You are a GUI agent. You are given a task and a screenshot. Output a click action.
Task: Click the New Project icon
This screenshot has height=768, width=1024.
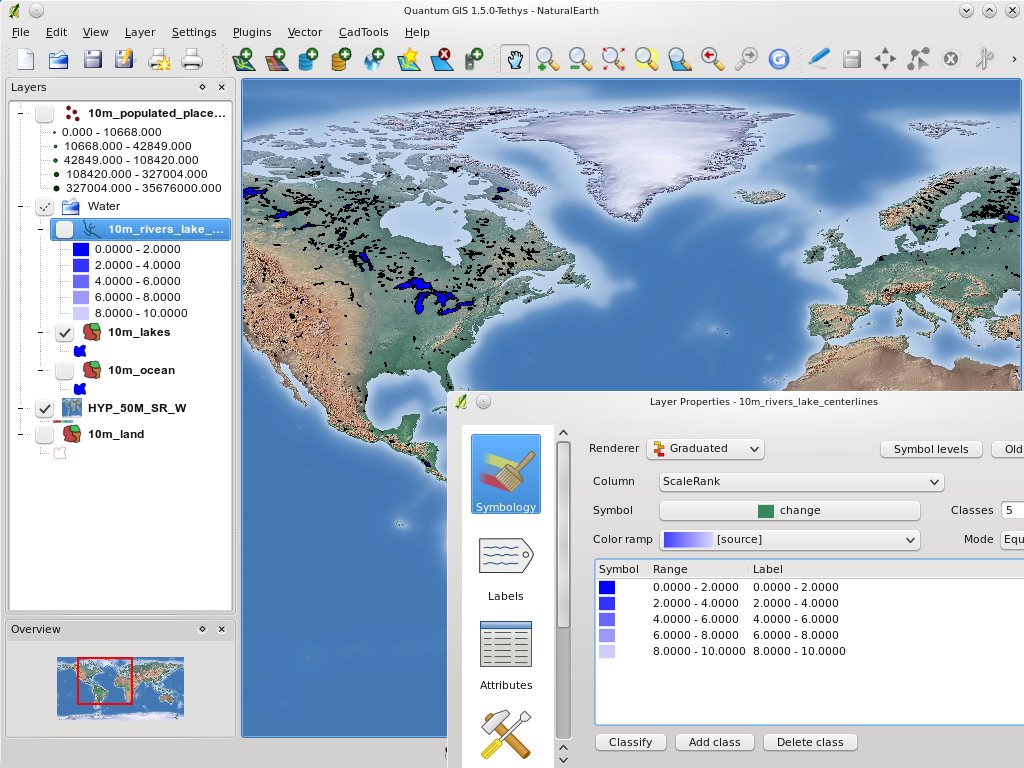25,59
